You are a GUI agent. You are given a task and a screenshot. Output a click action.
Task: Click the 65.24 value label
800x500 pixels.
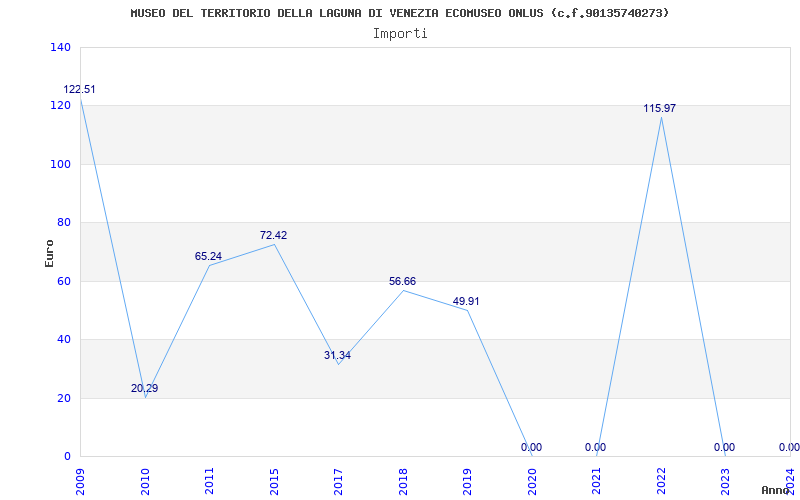click(x=208, y=257)
